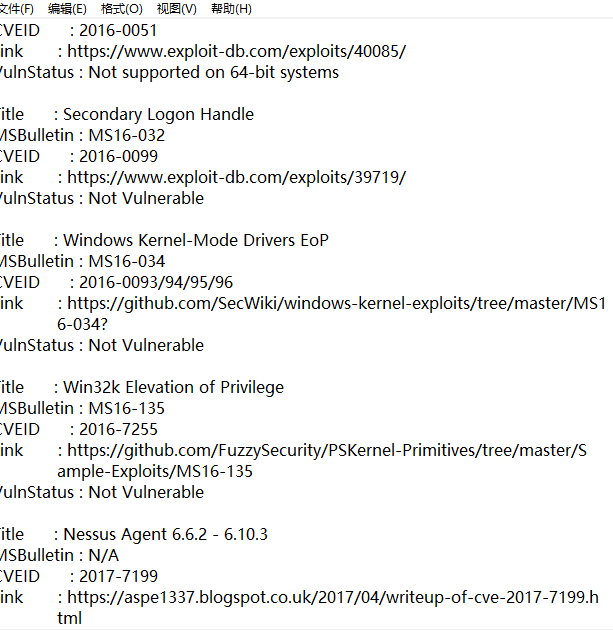This screenshot has height=630, width=613.
Task: Open the 文件(F) File menu
Action: click(x=16, y=9)
